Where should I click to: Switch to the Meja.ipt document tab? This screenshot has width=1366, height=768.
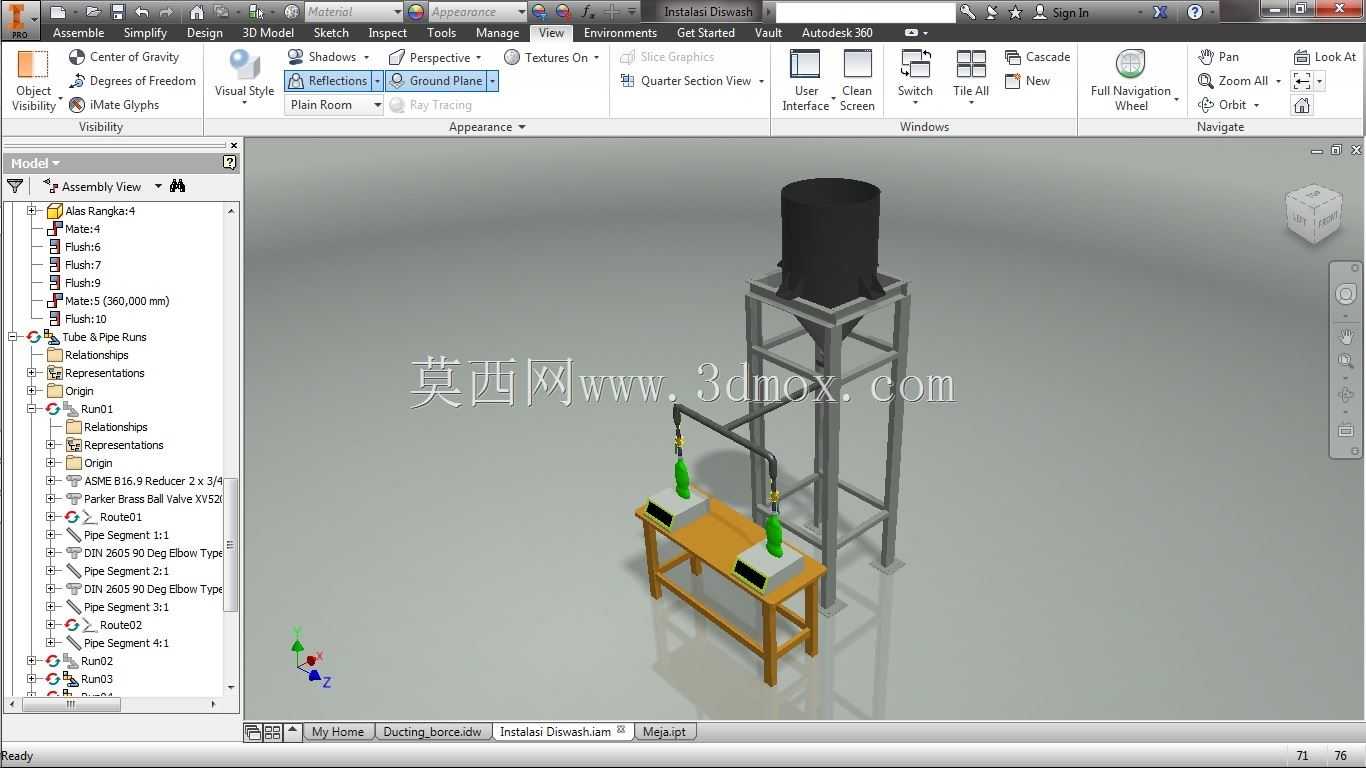tap(664, 732)
